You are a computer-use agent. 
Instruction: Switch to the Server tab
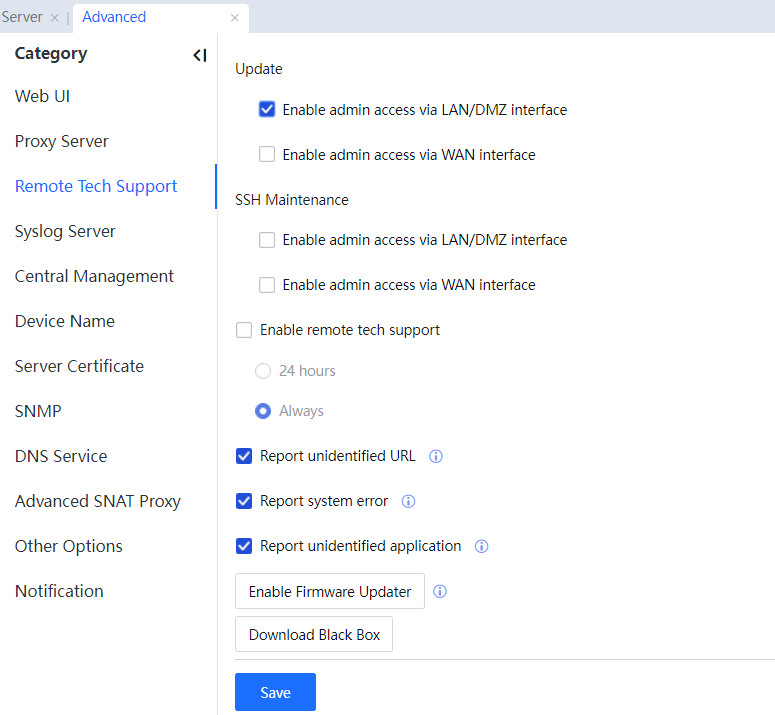22,17
